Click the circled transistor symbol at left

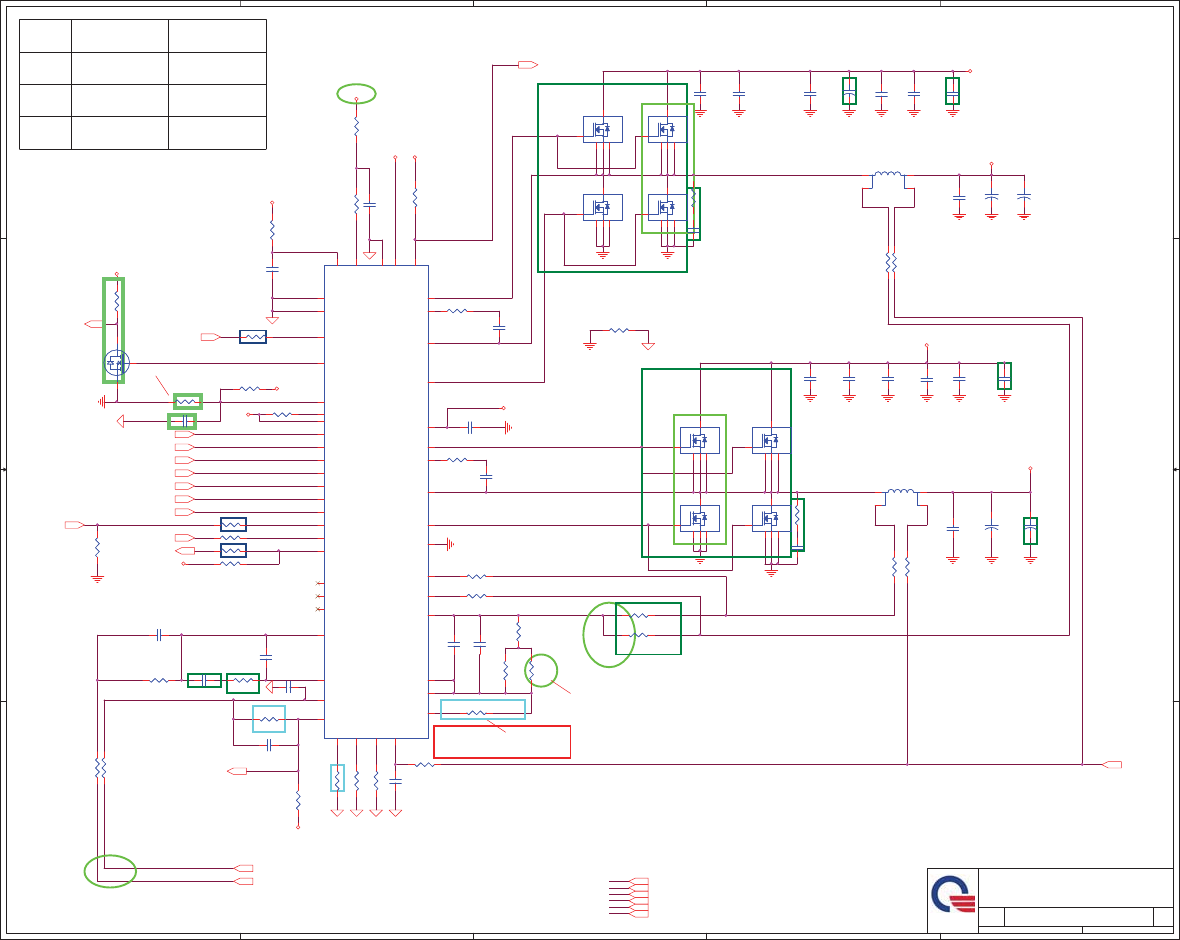tap(117, 363)
